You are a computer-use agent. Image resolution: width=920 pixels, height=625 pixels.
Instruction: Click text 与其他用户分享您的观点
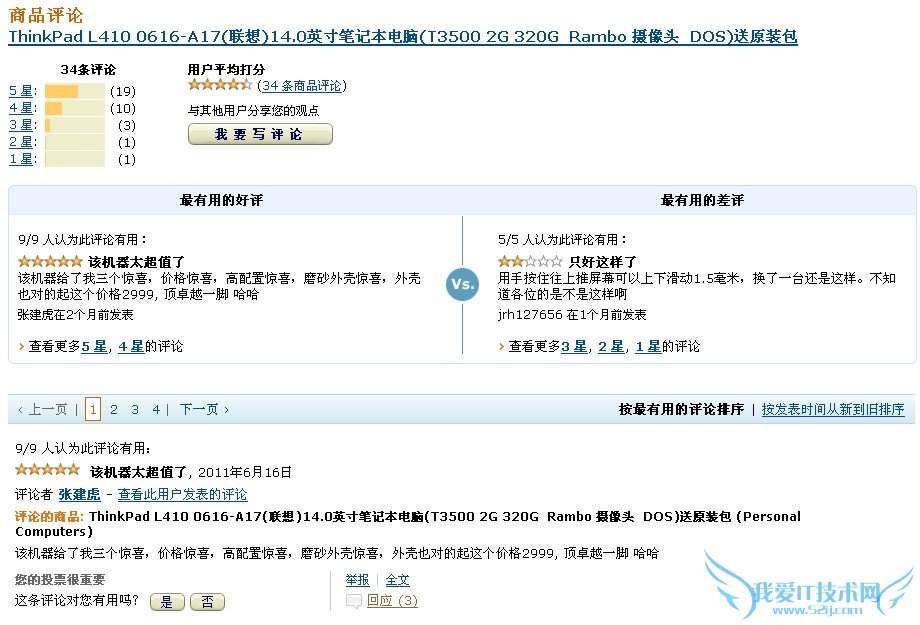pyautogui.click(x=253, y=110)
